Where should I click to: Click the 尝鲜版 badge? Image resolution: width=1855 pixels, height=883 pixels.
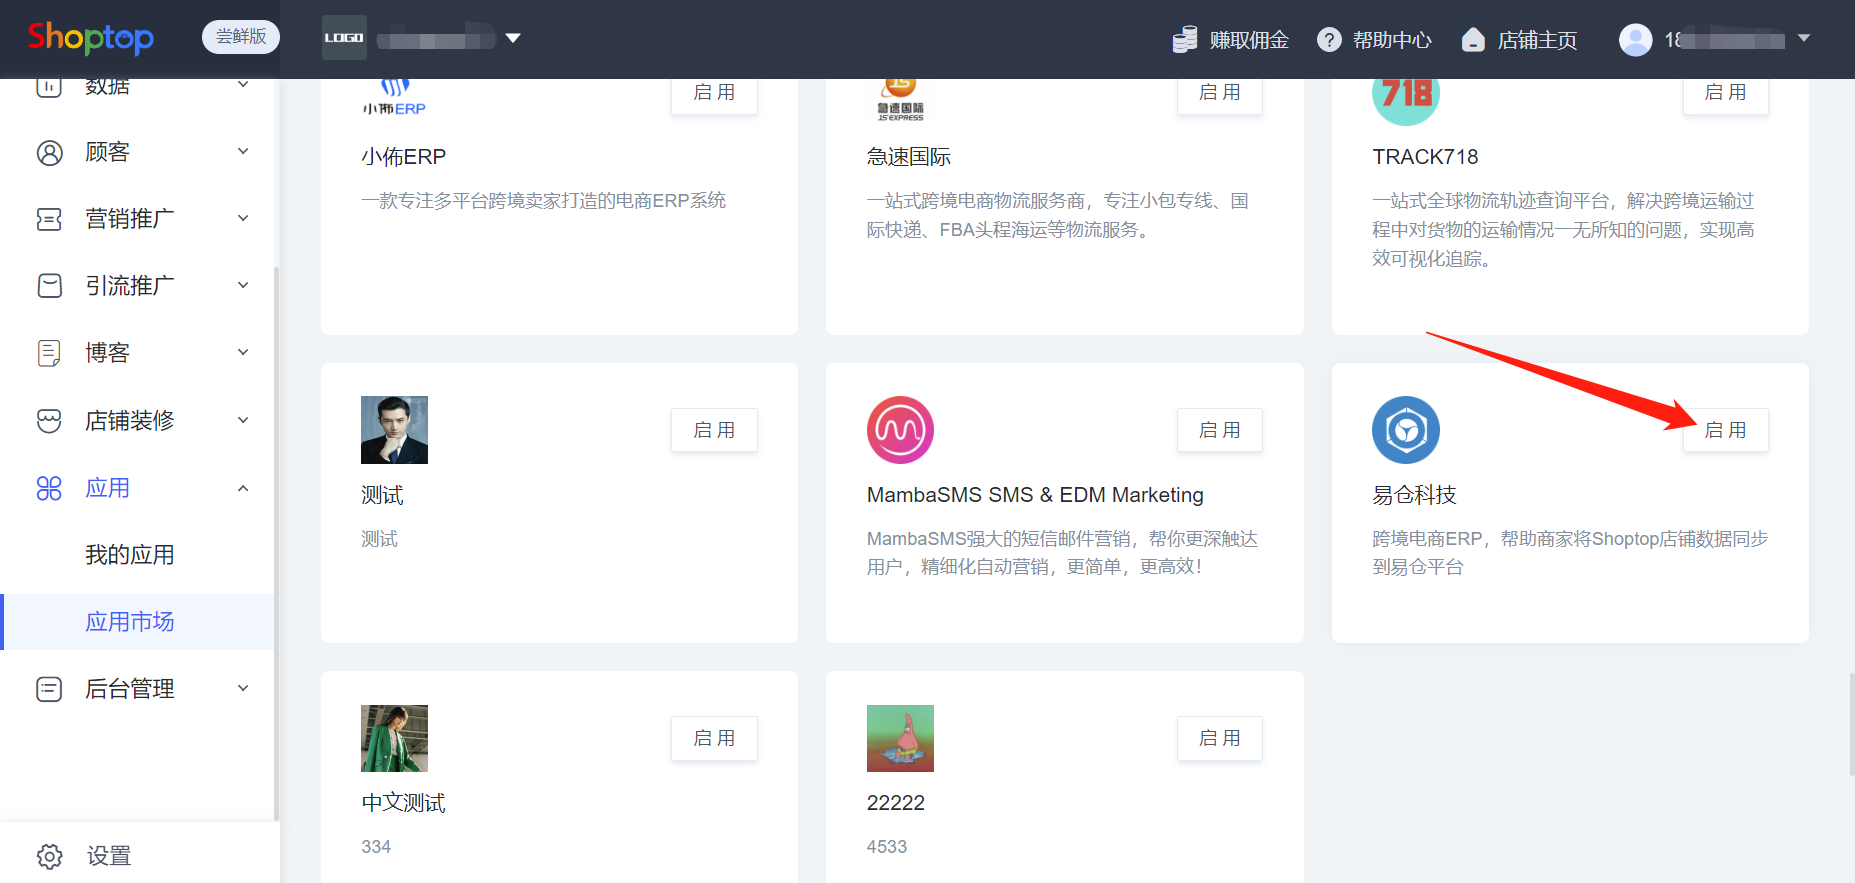point(241,37)
